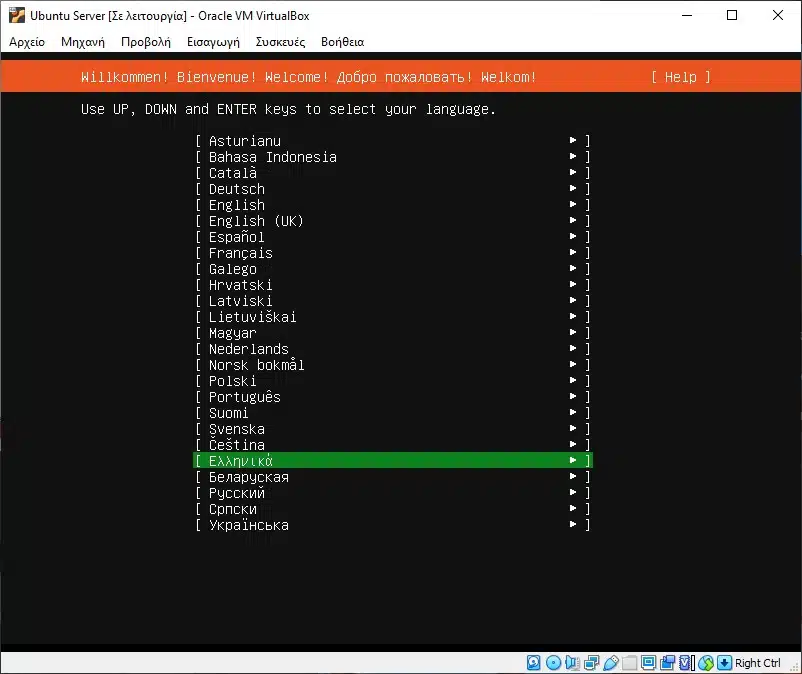Choose English (UK) language option
802x674 pixels.
click(x=393, y=221)
